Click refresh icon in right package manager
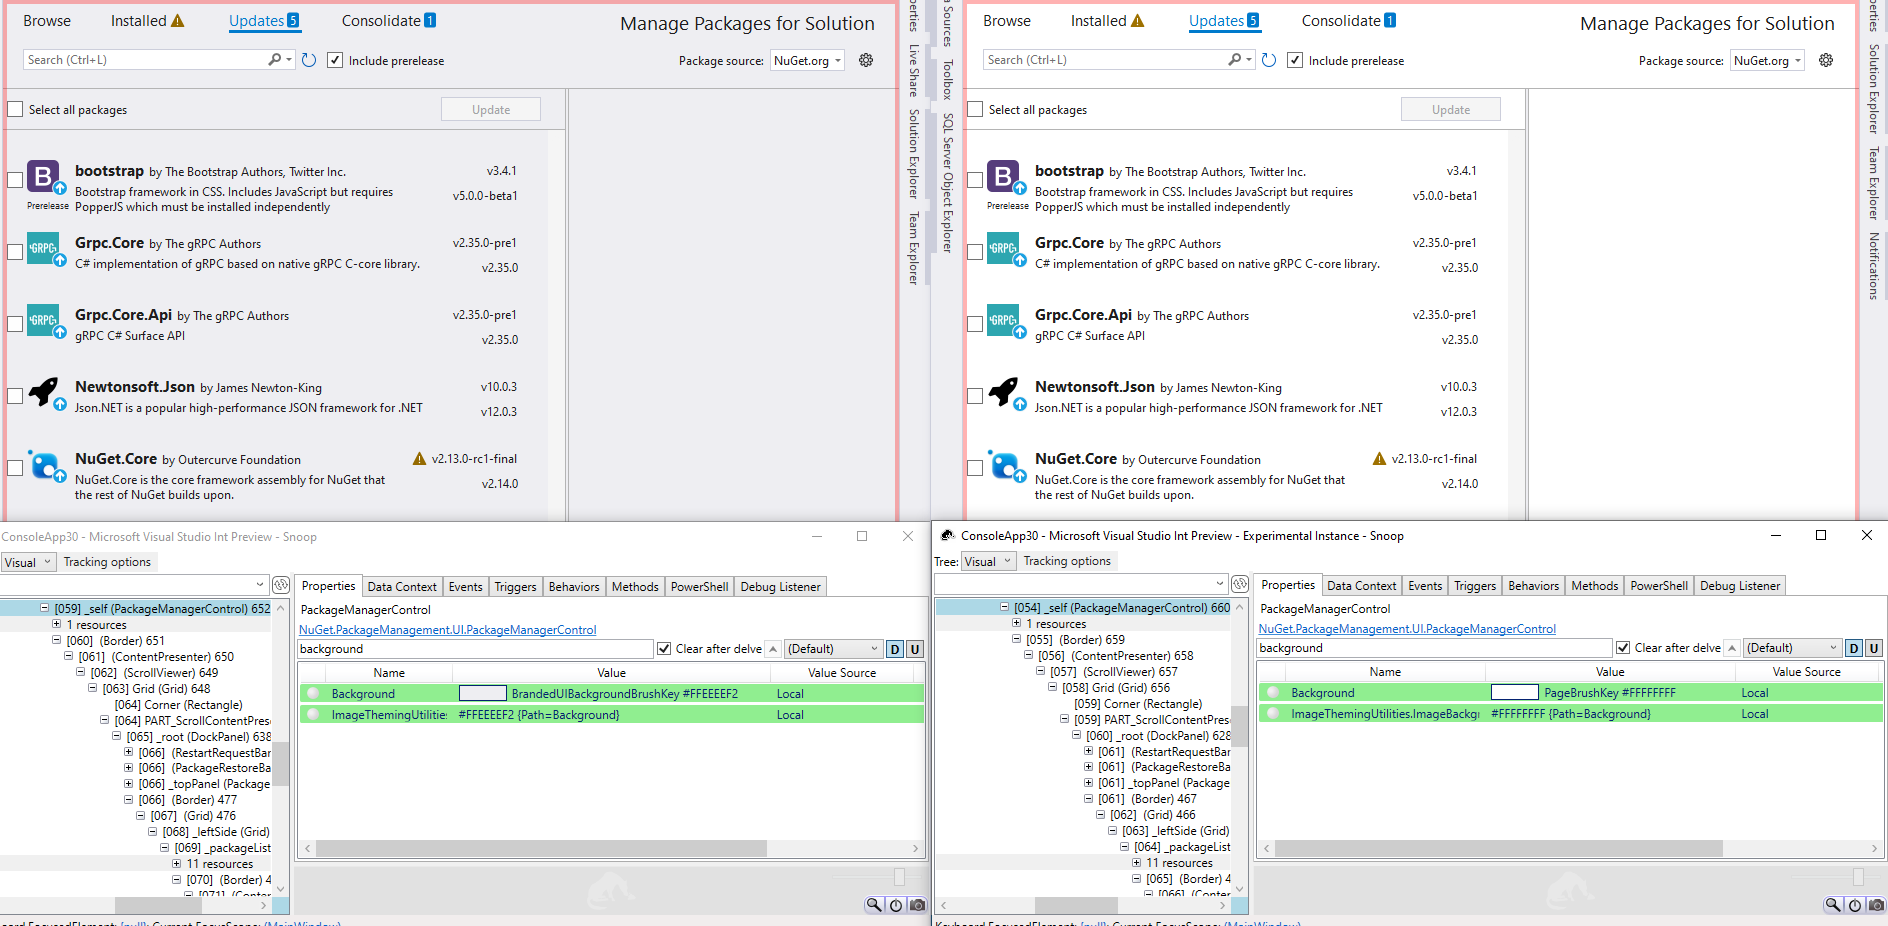Image resolution: width=1888 pixels, height=926 pixels. point(1269,60)
